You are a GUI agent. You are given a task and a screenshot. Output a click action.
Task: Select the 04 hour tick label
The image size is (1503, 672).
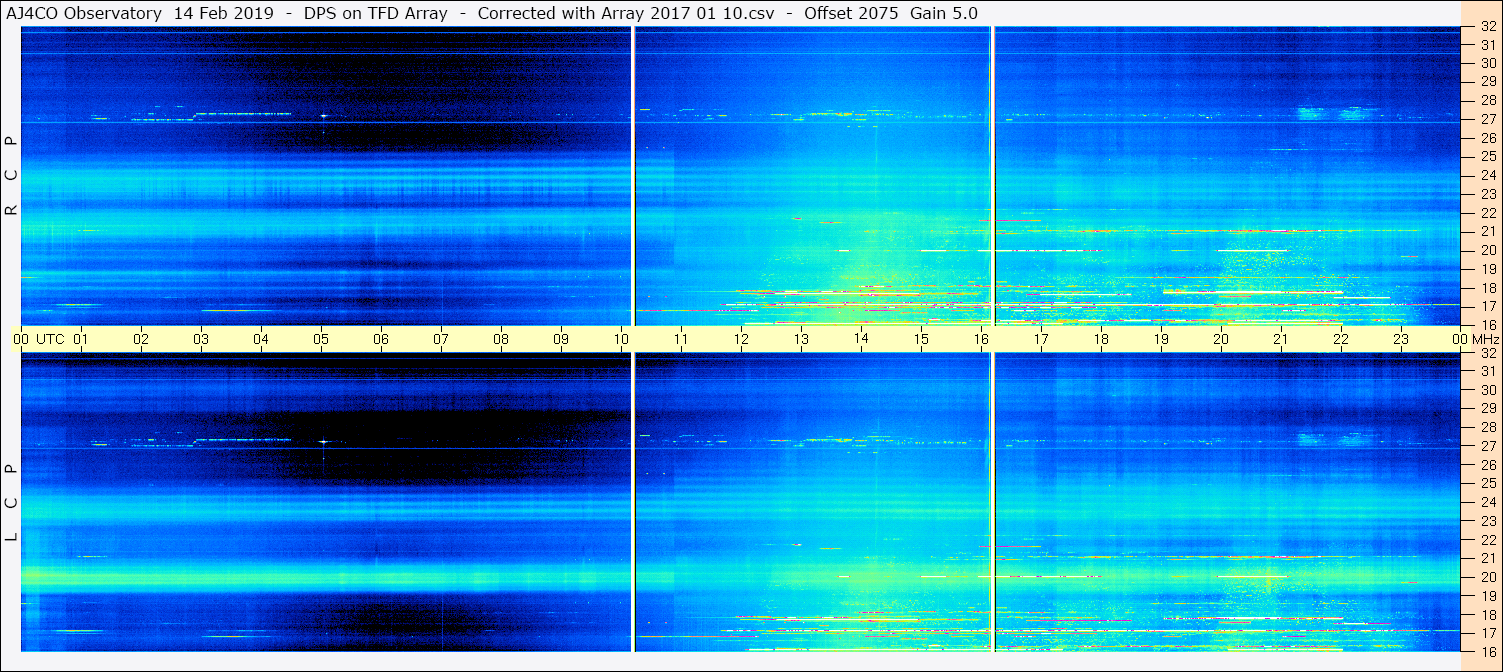click(261, 339)
